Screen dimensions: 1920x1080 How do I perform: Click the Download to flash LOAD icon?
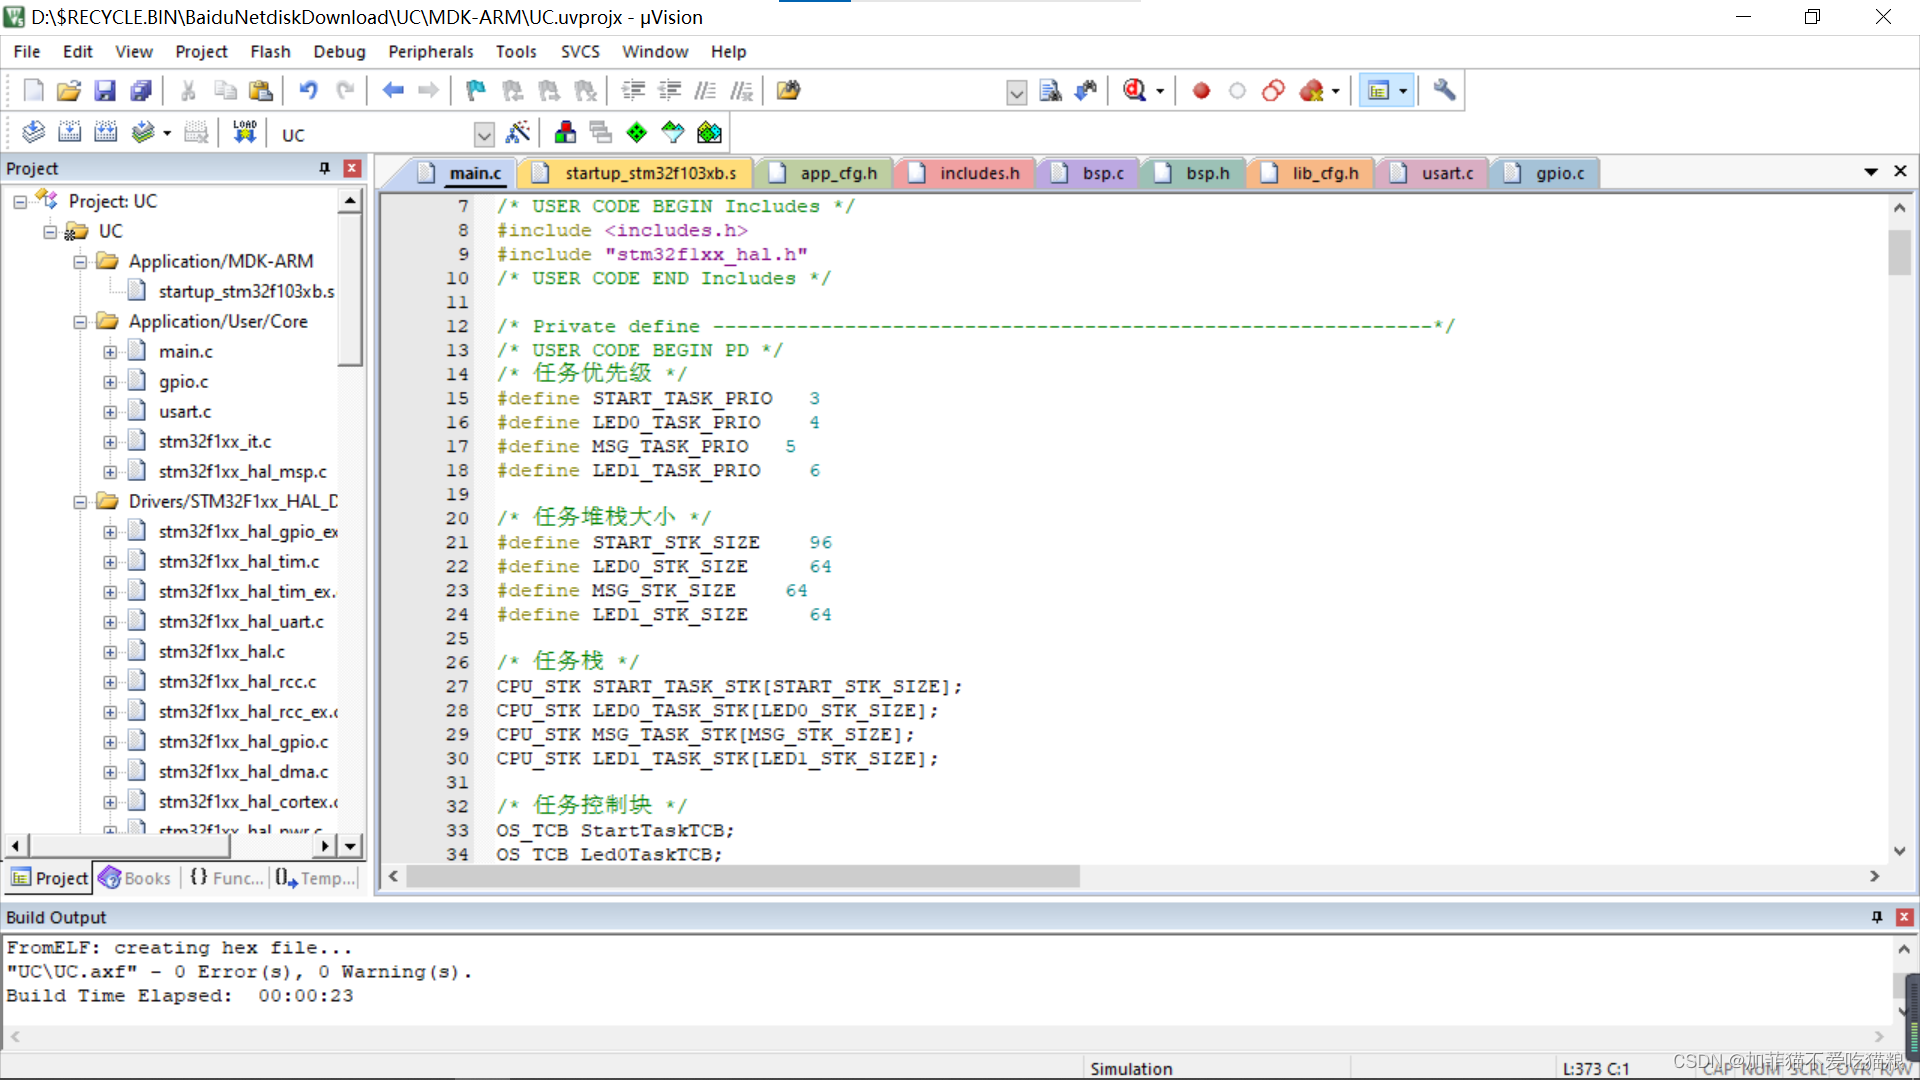pos(245,132)
